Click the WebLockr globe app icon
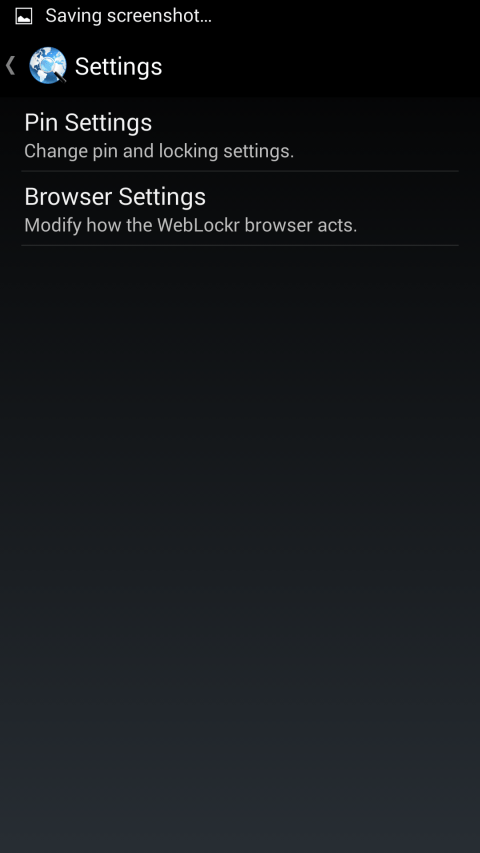Screen dimensions: 480x853 (x=48, y=66)
